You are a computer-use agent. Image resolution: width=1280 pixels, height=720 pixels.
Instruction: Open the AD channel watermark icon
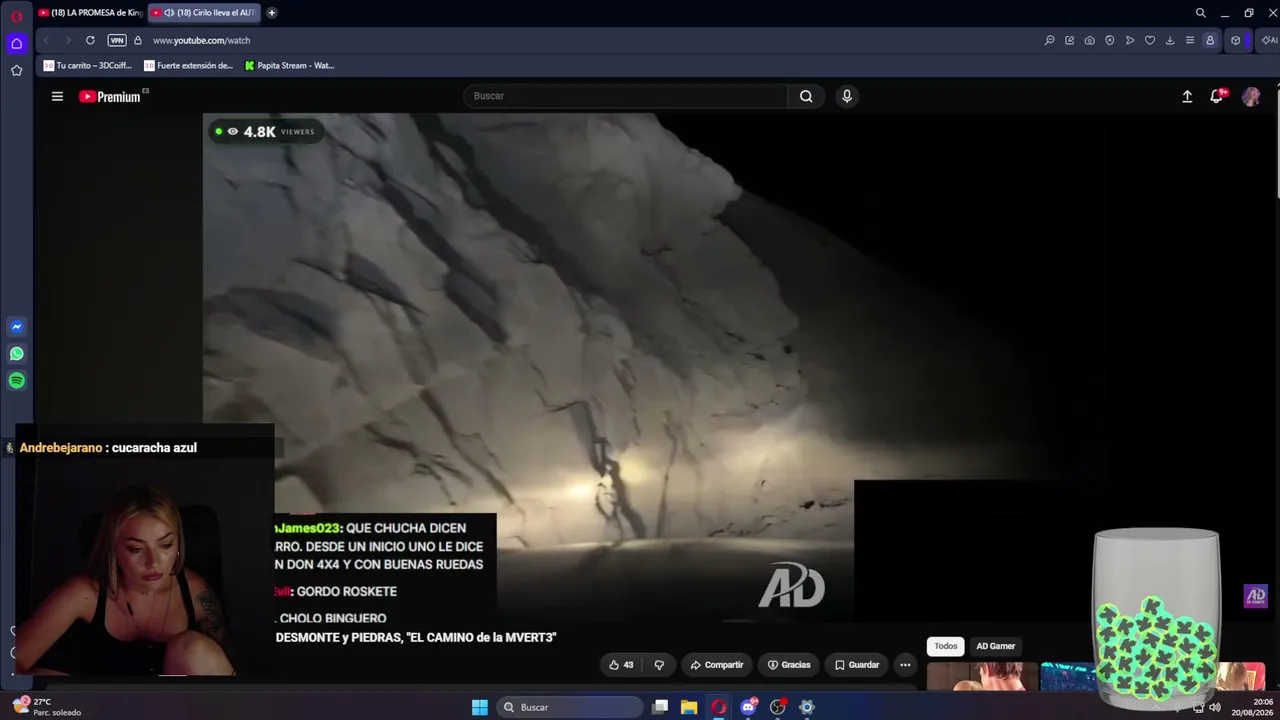[x=1255, y=596]
